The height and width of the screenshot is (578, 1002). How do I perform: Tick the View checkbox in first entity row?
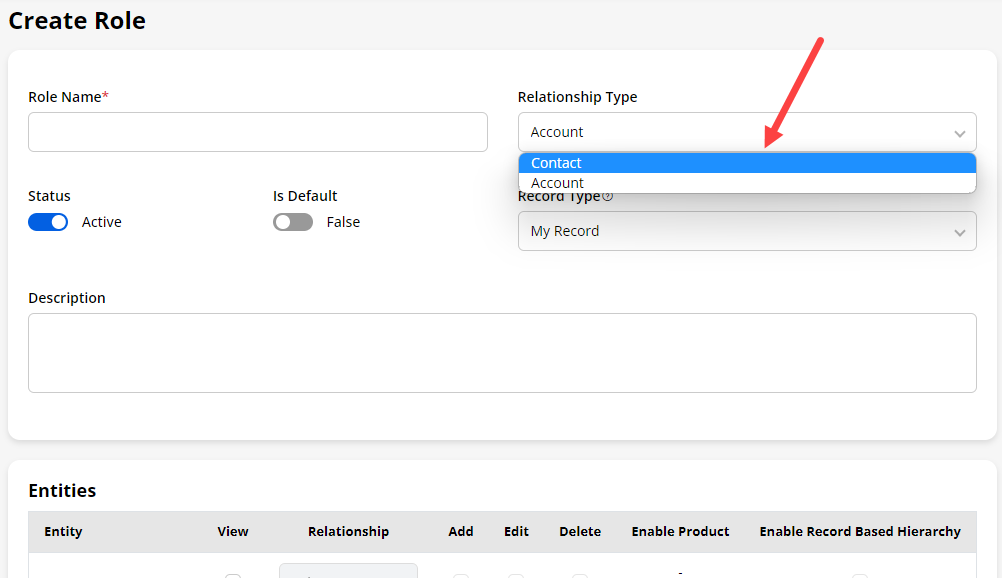click(233, 576)
